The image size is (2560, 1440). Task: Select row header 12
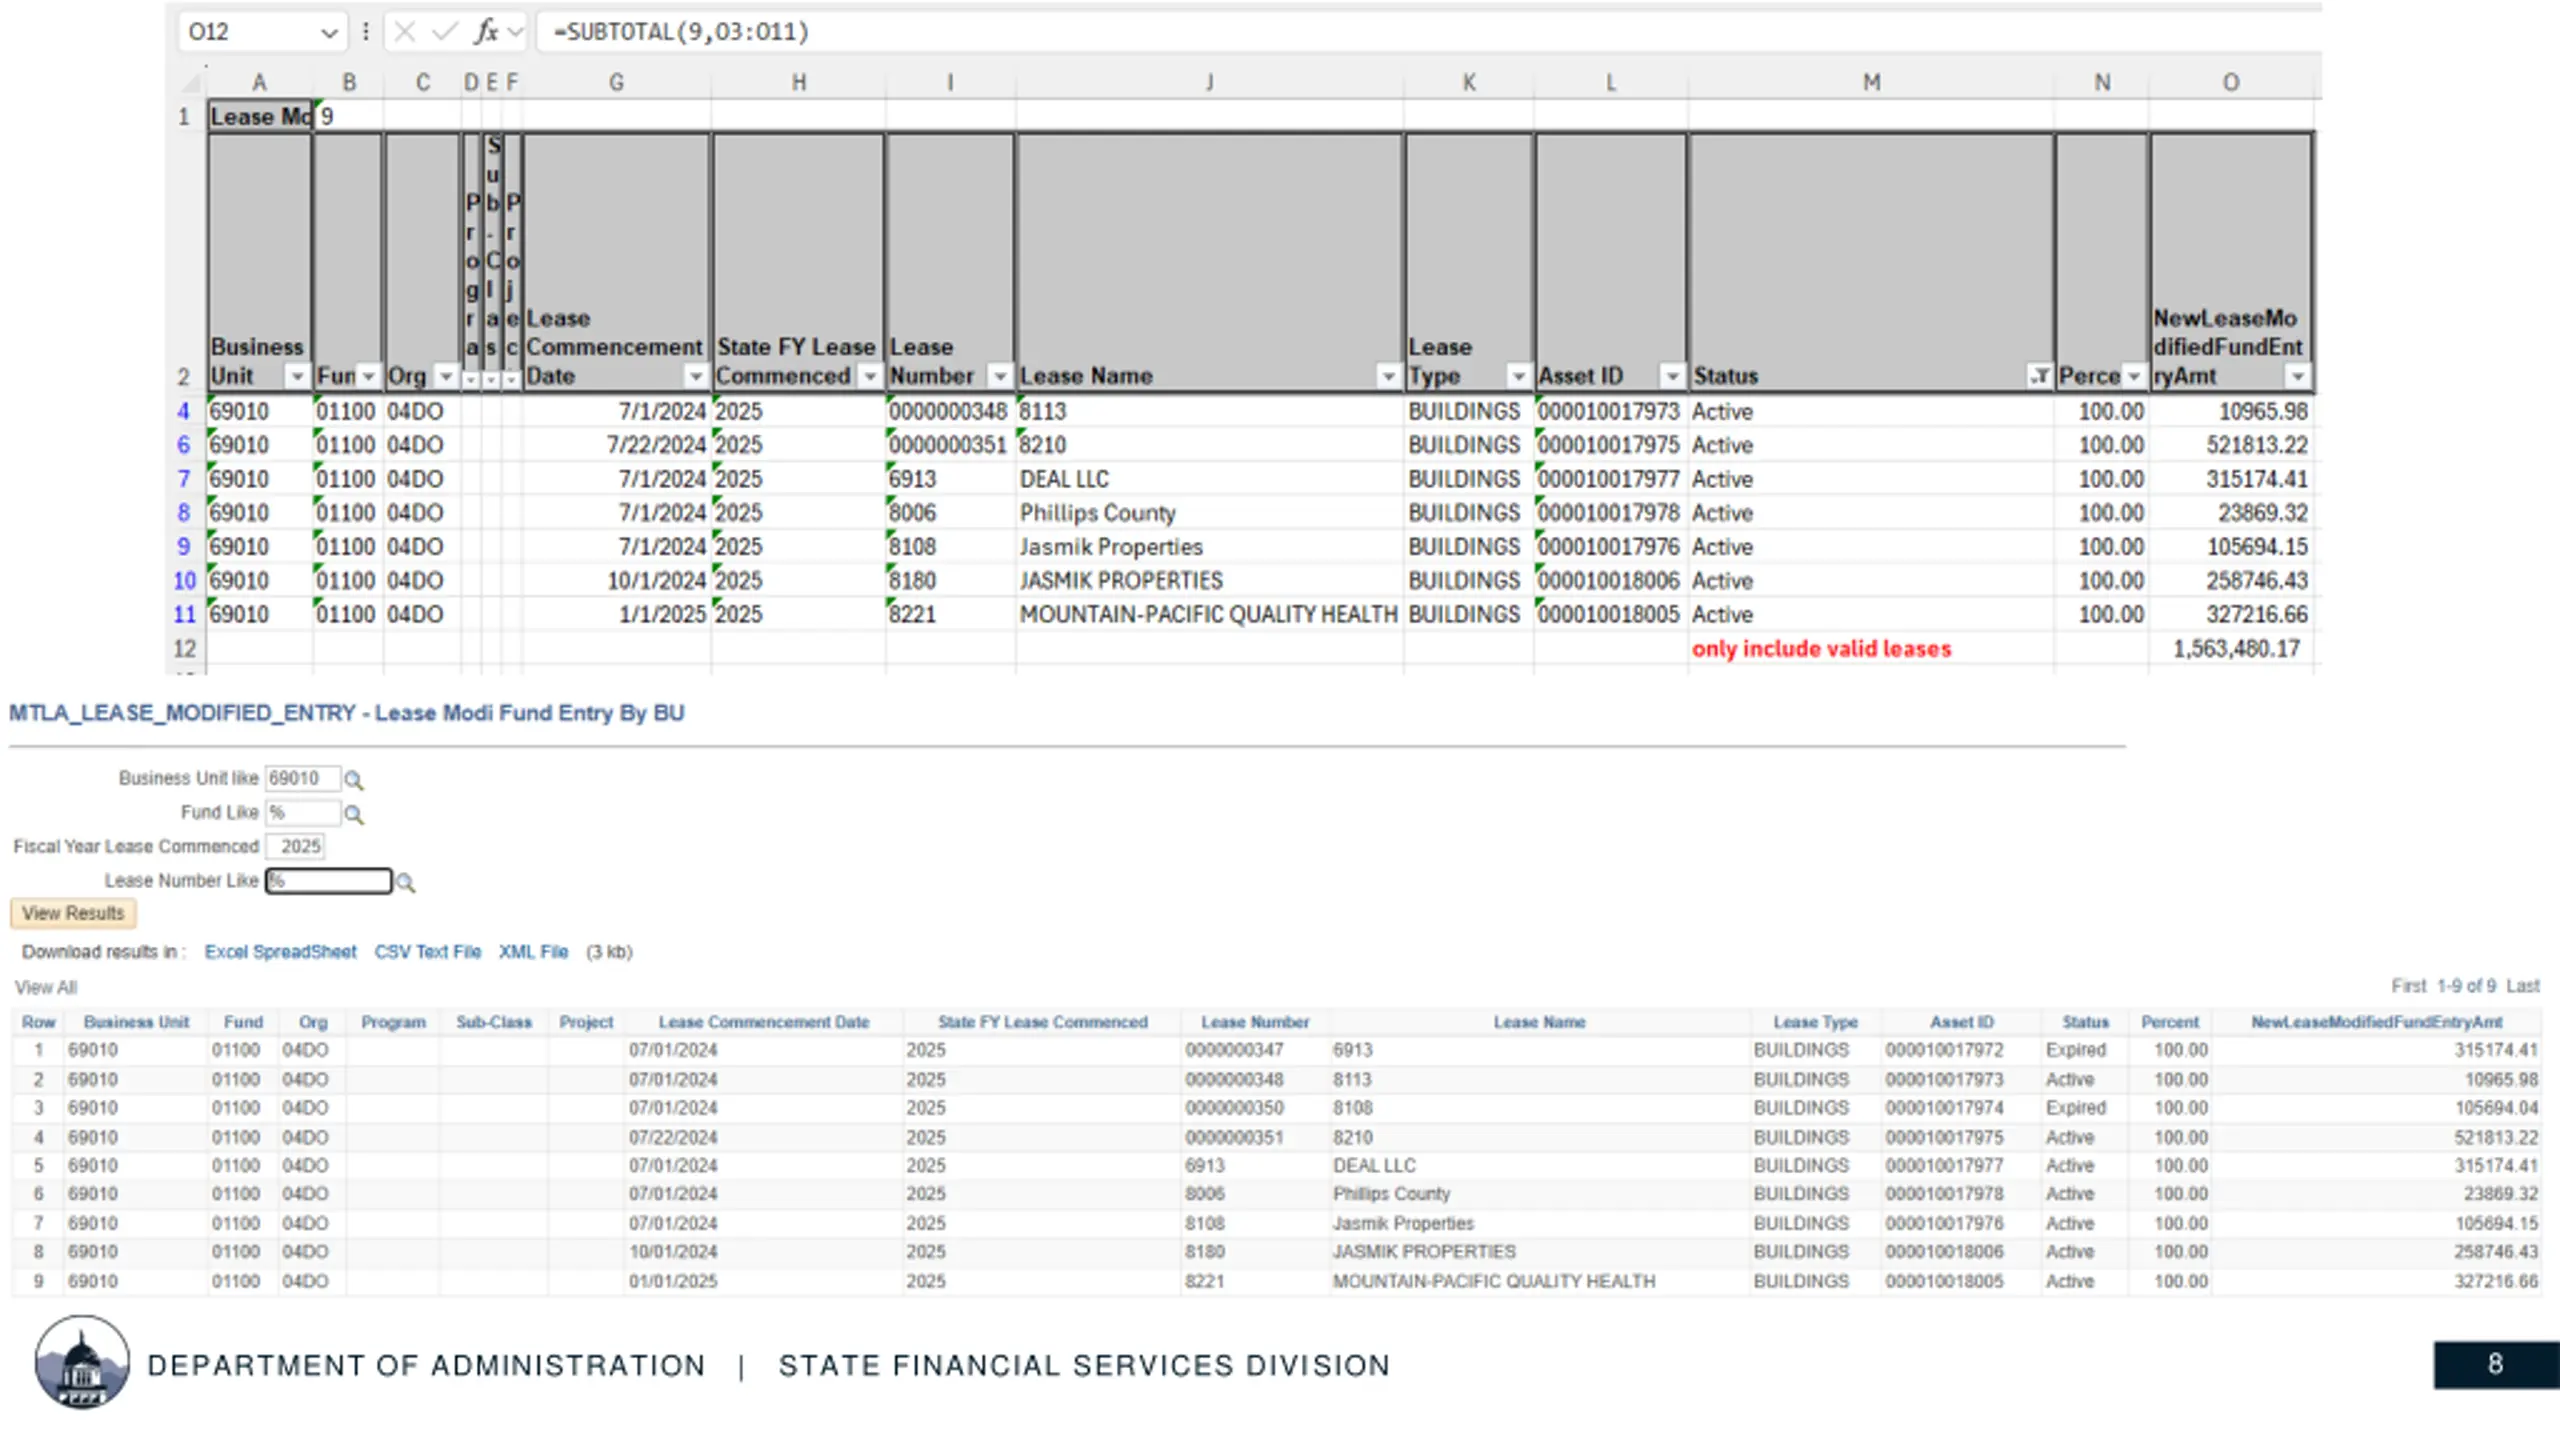pyautogui.click(x=185, y=649)
